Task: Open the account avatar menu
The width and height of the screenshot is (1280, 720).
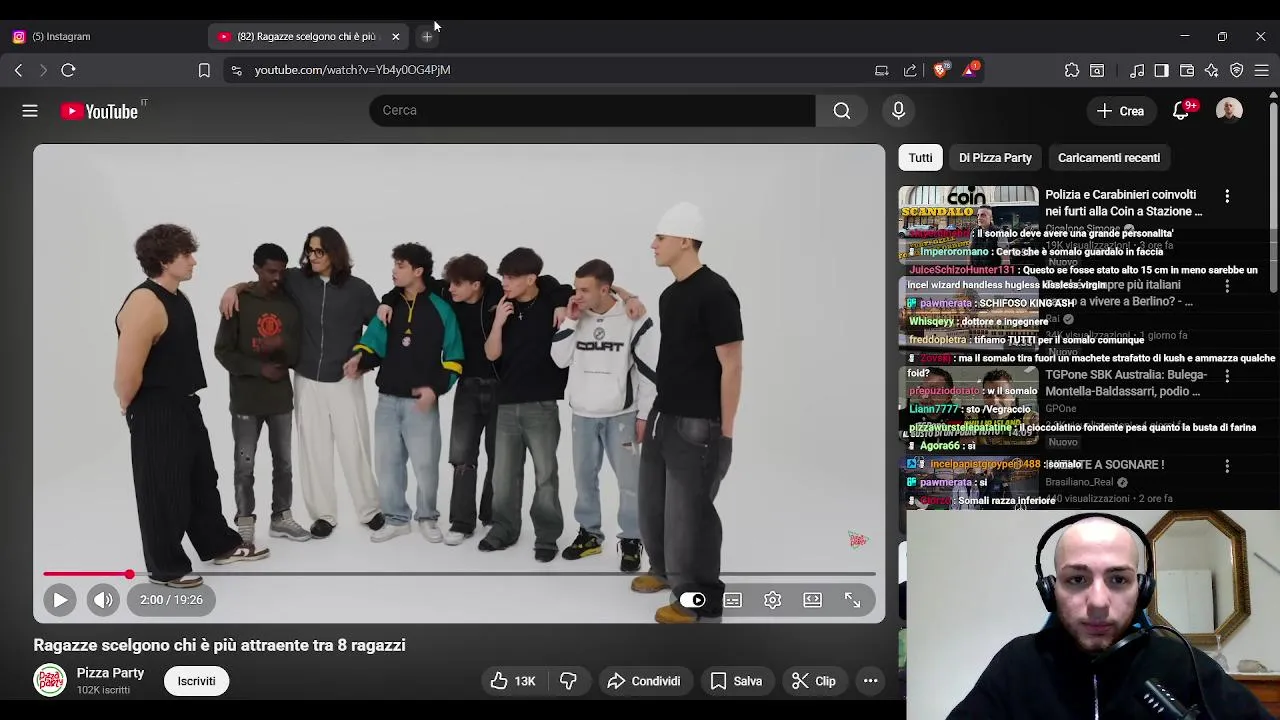Action: pyautogui.click(x=1229, y=110)
